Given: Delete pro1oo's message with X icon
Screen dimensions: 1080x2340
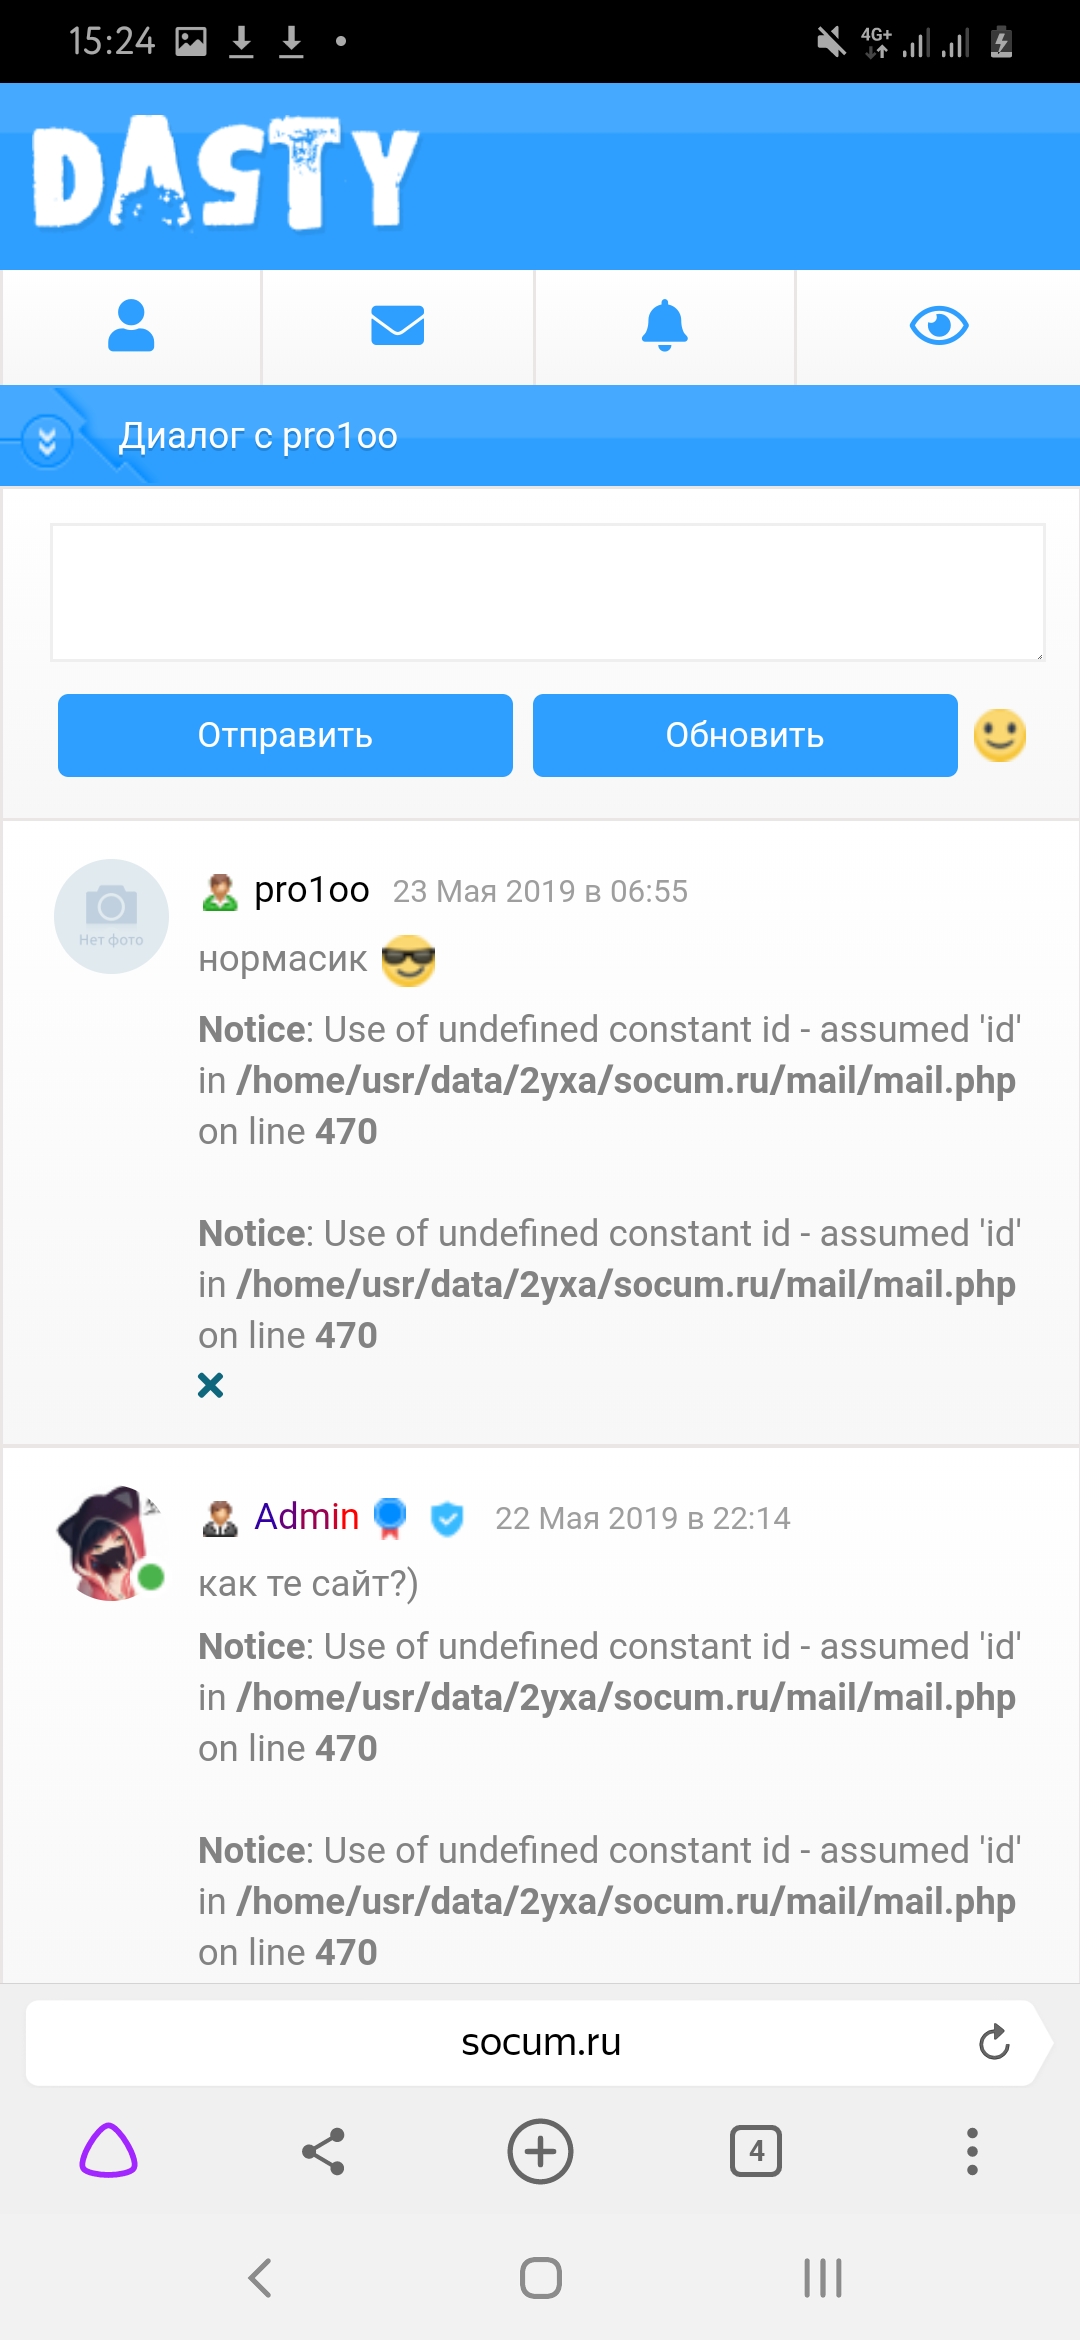Looking at the screenshot, I should pos(210,1385).
